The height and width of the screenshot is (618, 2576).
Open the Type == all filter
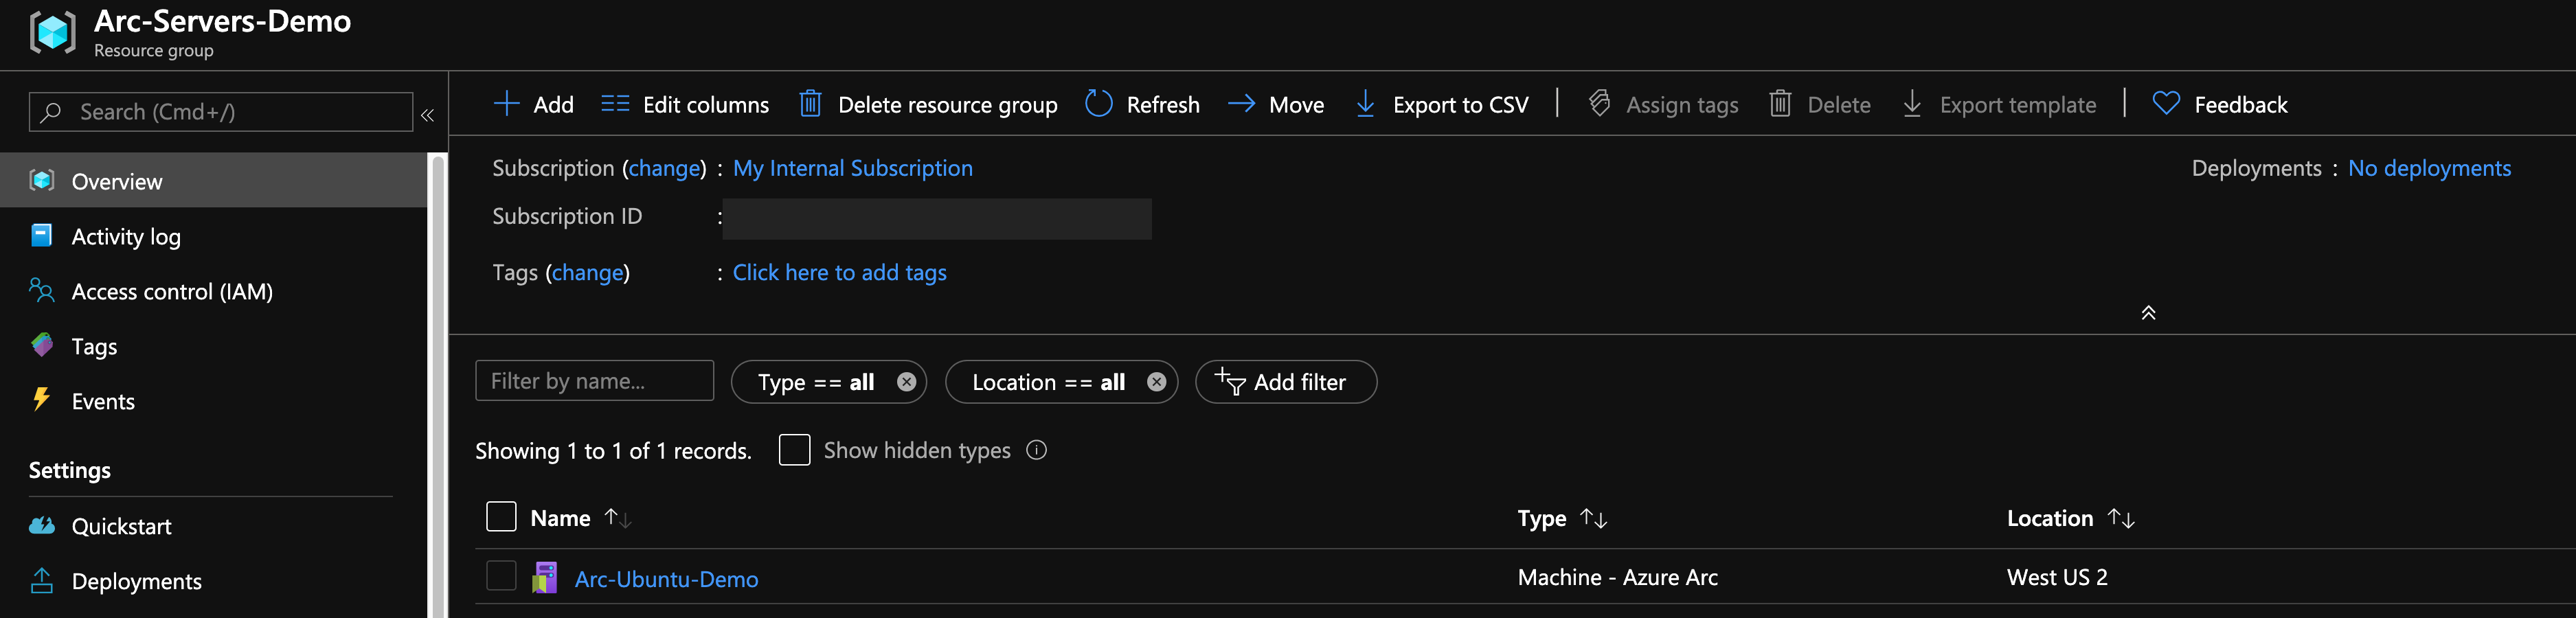pyautogui.click(x=816, y=382)
